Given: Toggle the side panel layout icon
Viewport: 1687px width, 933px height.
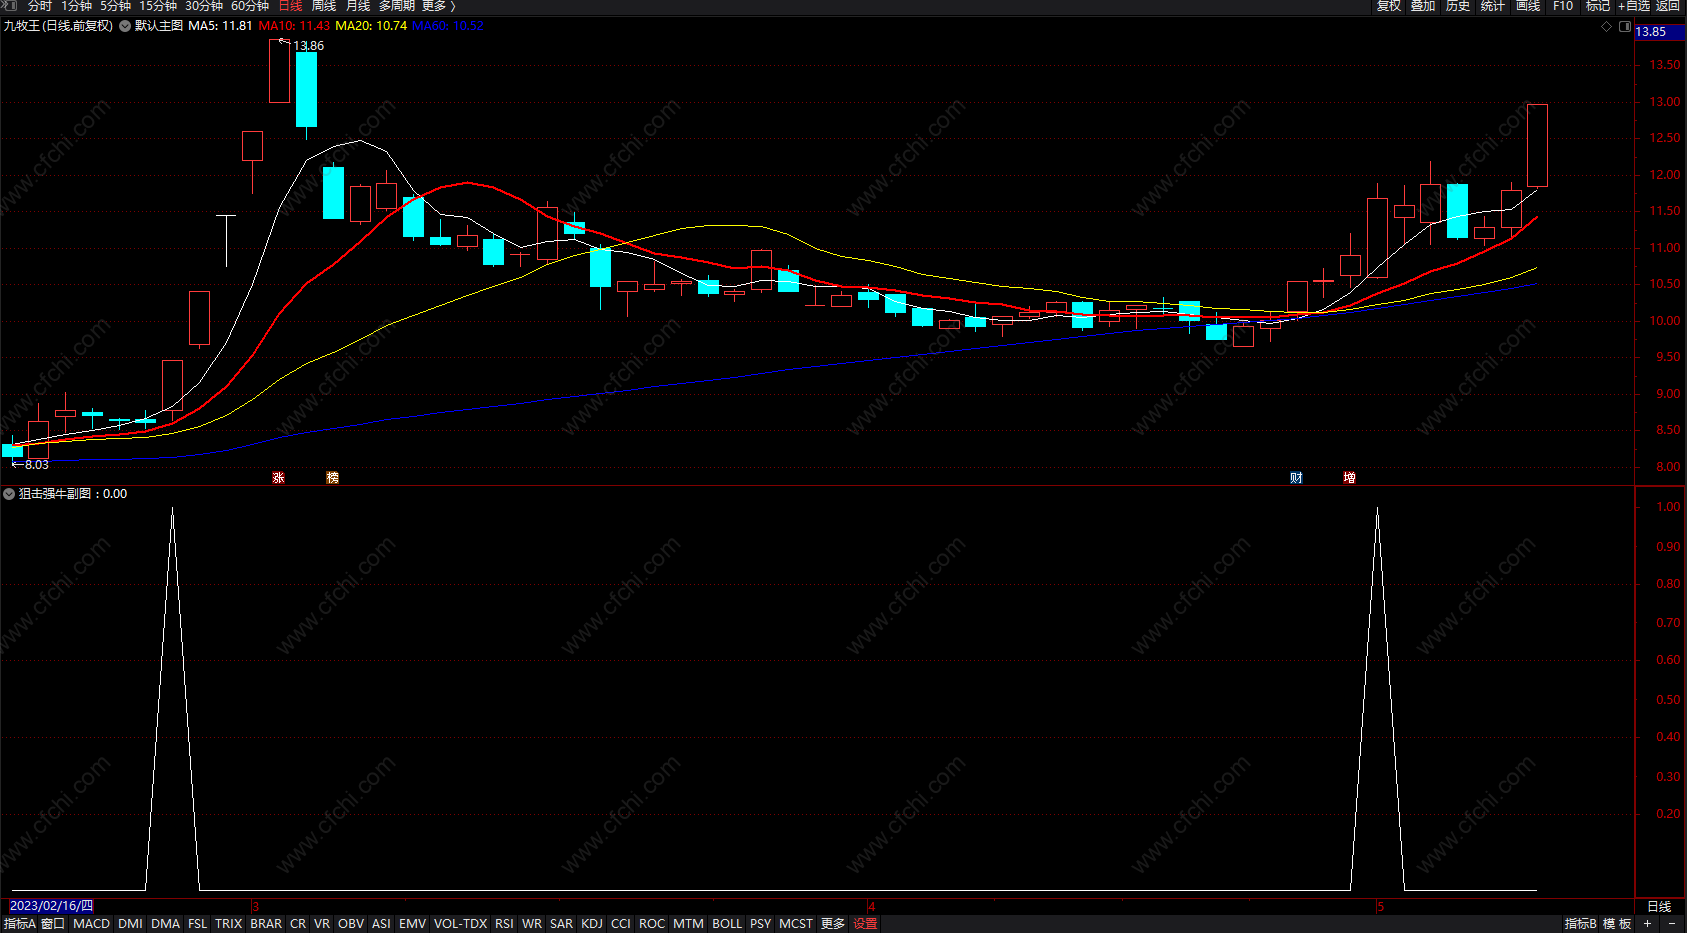Looking at the screenshot, I should click(1625, 27).
